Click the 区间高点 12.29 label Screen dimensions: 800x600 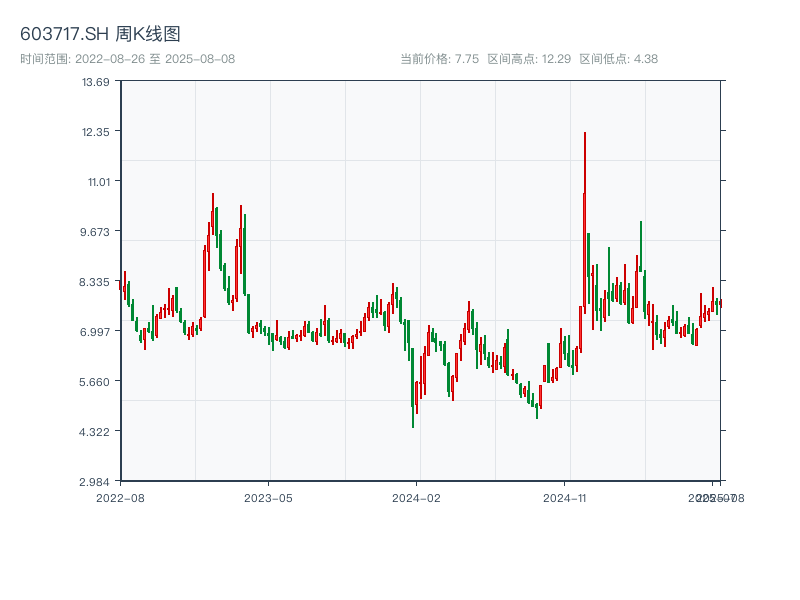[529, 59]
